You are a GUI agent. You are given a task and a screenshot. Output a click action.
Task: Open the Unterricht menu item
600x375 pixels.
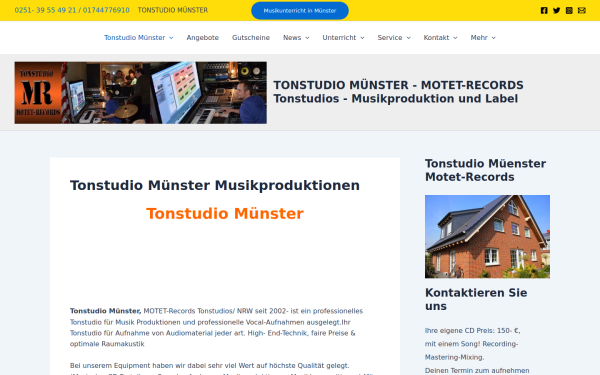click(x=339, y=38)
